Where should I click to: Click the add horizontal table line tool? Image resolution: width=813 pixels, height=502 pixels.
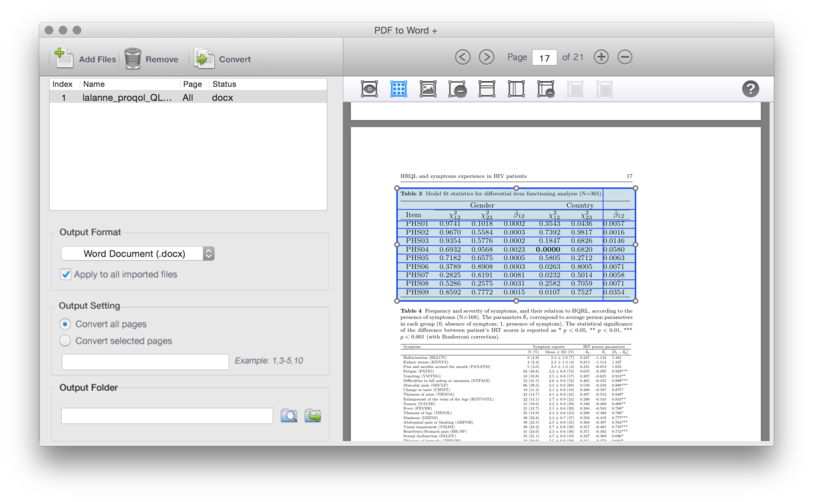click(x=486, y=89)
